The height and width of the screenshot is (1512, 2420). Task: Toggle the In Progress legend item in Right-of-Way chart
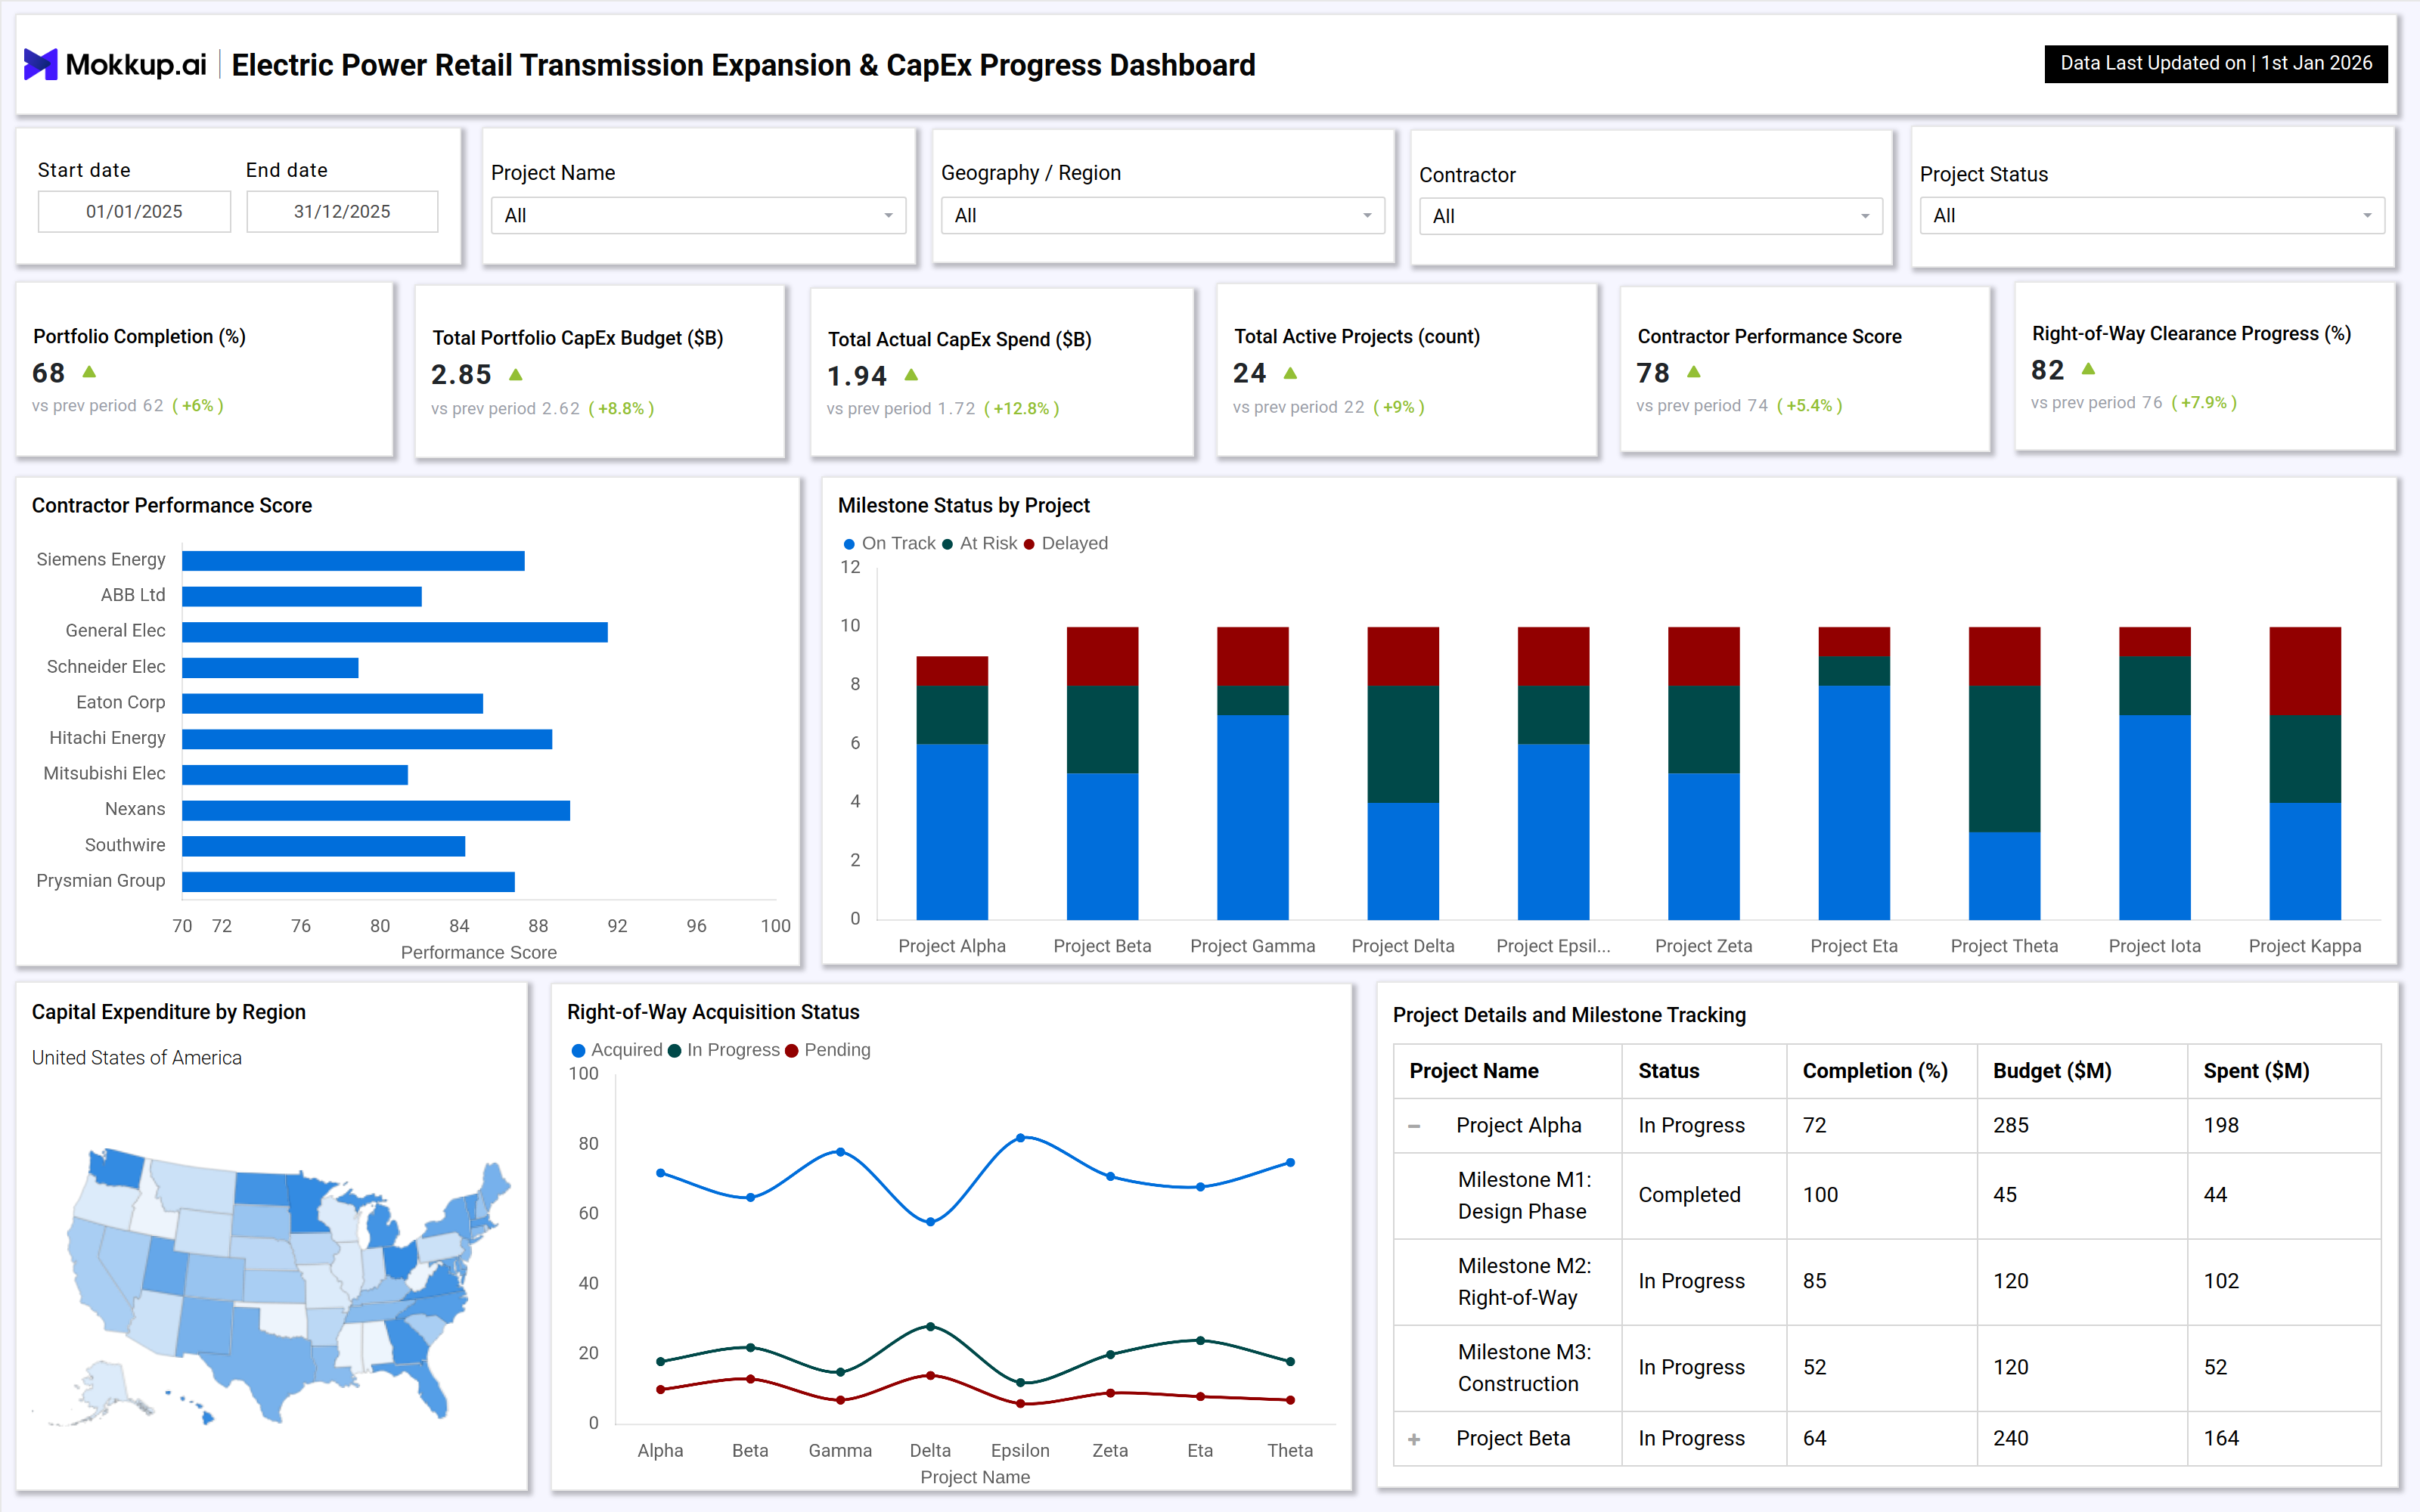[723, 1050]
